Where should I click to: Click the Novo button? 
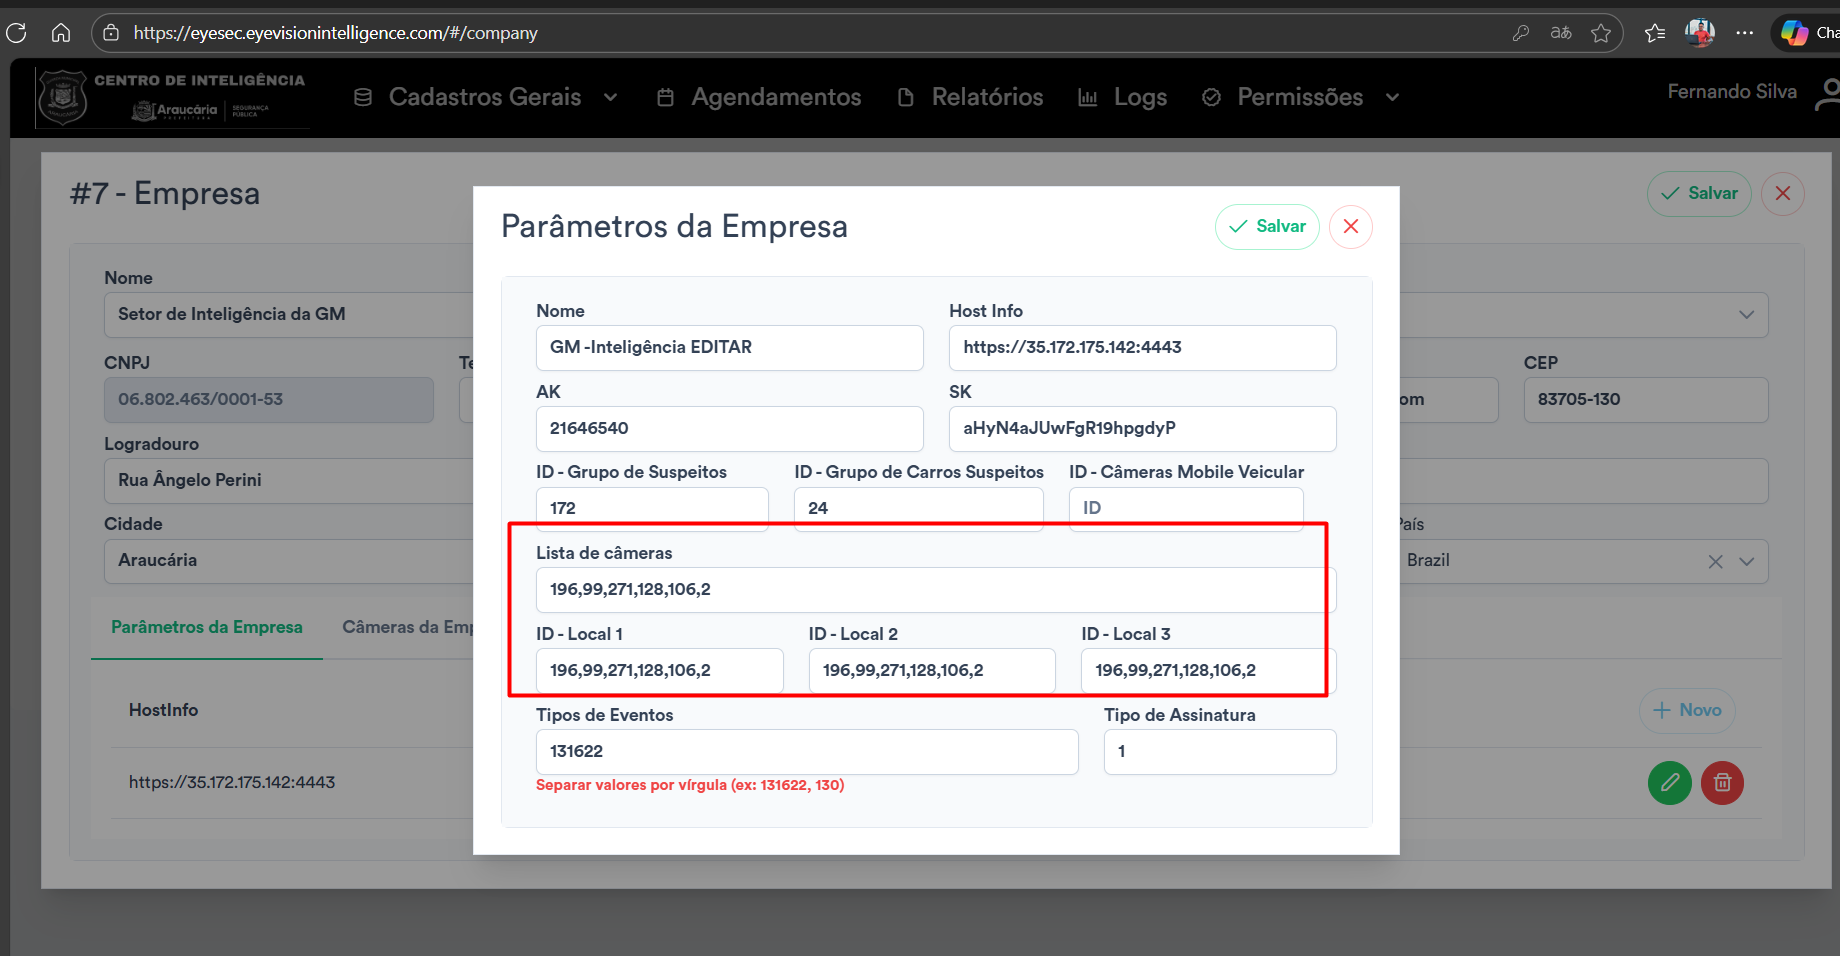coord(1687,710)
